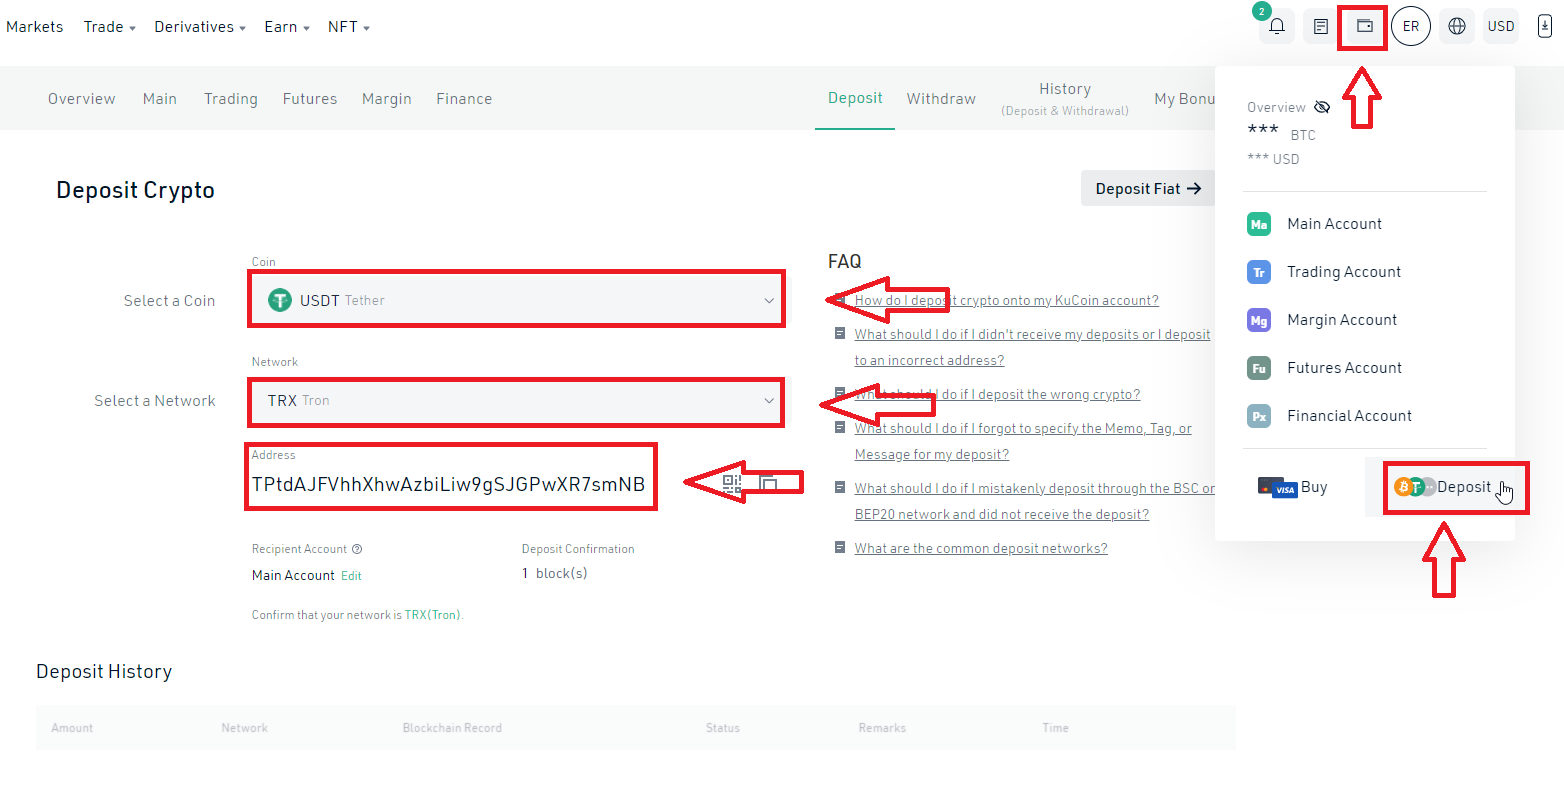1564x802 pixels.
Task: Open the language globe icon
Action: (x=1457, y=27)
